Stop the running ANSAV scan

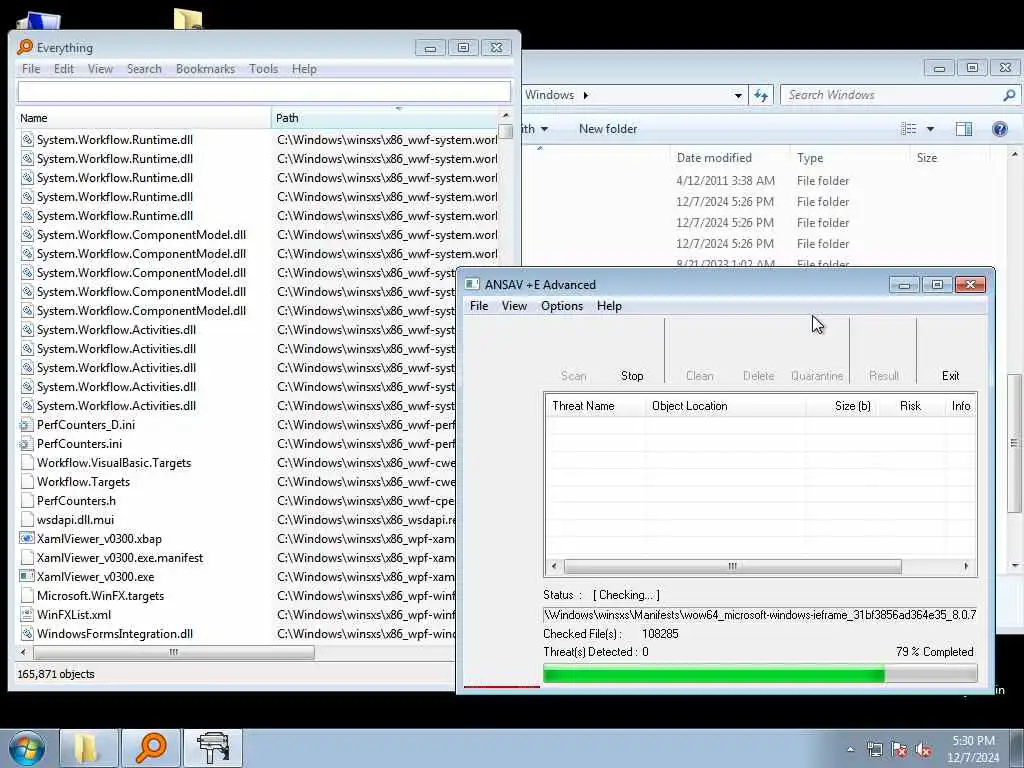point(632,376)
